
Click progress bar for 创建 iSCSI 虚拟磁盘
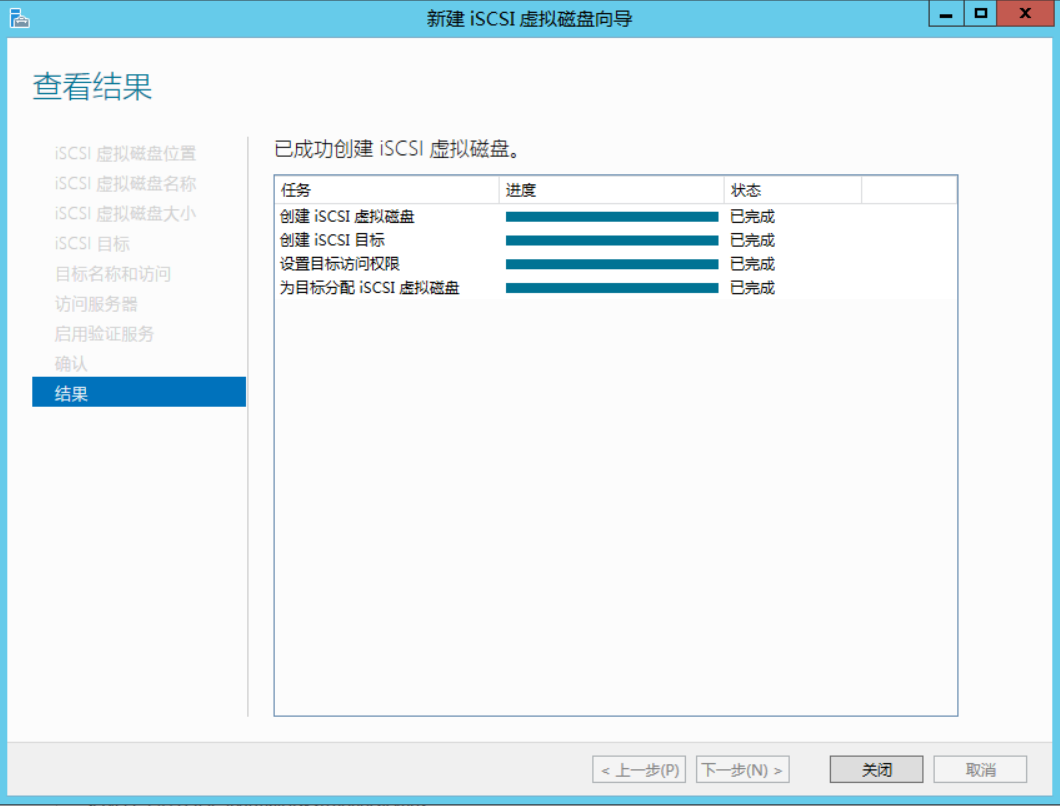(612, 216)
